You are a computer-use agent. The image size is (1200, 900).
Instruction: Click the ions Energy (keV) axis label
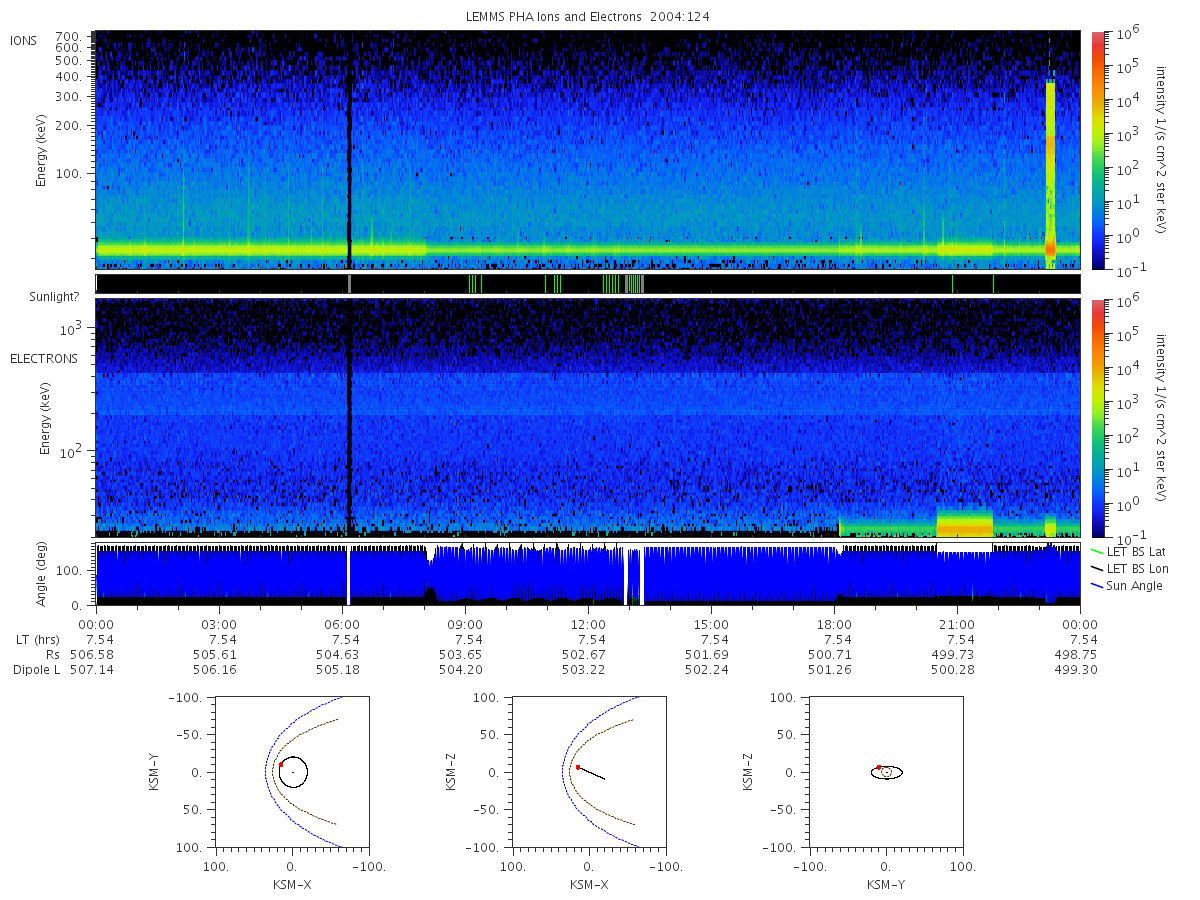[42, 150]
